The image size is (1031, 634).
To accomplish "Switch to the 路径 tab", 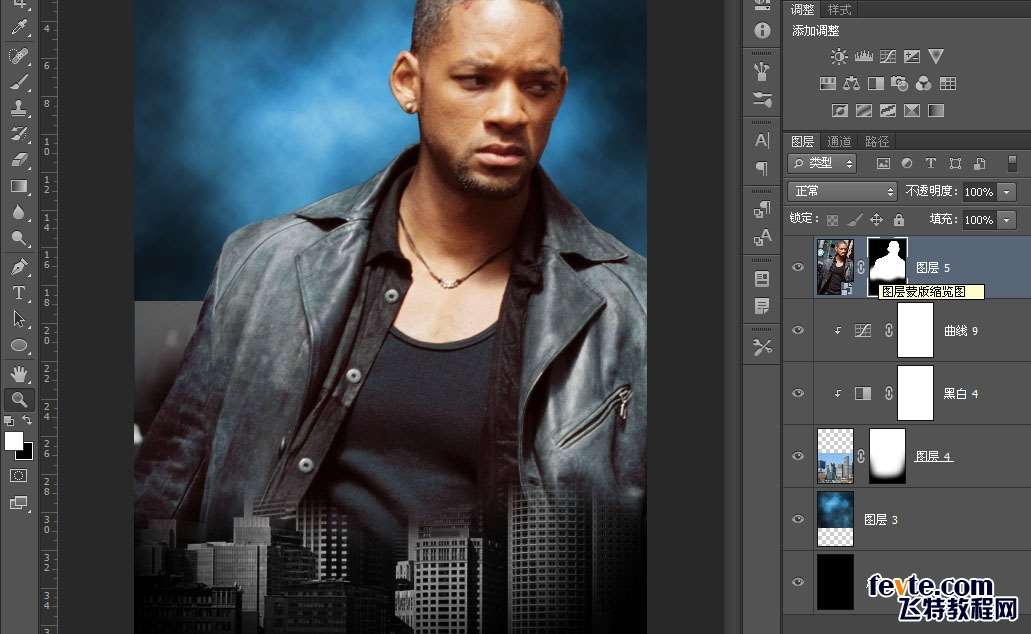I will pos(876,141).
